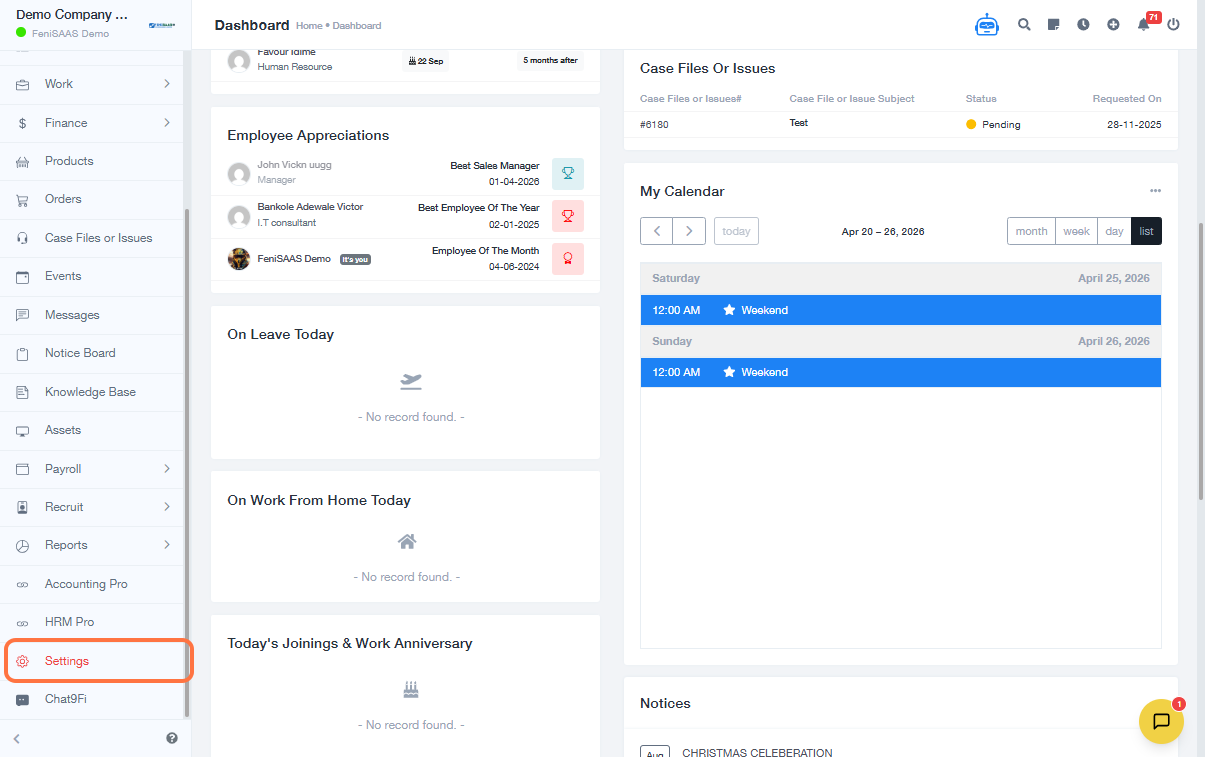1205x757 pixels.
Task: Go to next calendar week
Action: [689, 231]
